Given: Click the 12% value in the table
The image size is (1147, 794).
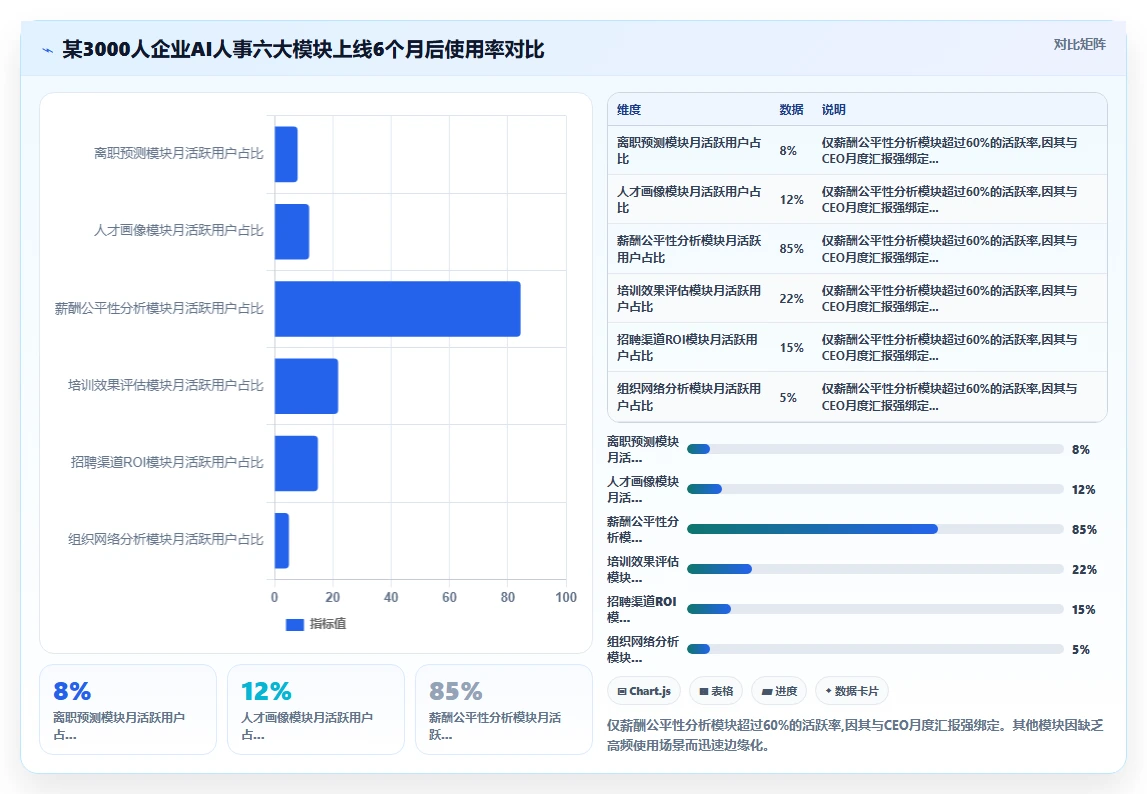Looking at the screenshot, I should (x=791, y=200).
